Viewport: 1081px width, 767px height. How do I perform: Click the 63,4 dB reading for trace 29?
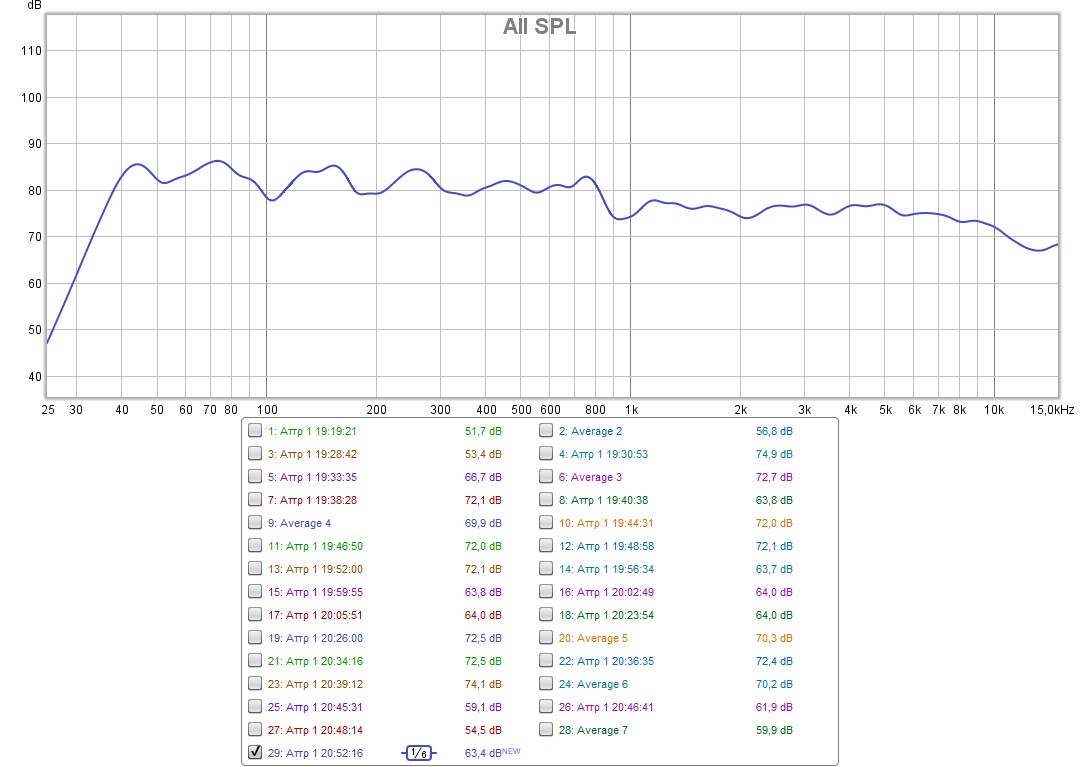tap(484, 753)
